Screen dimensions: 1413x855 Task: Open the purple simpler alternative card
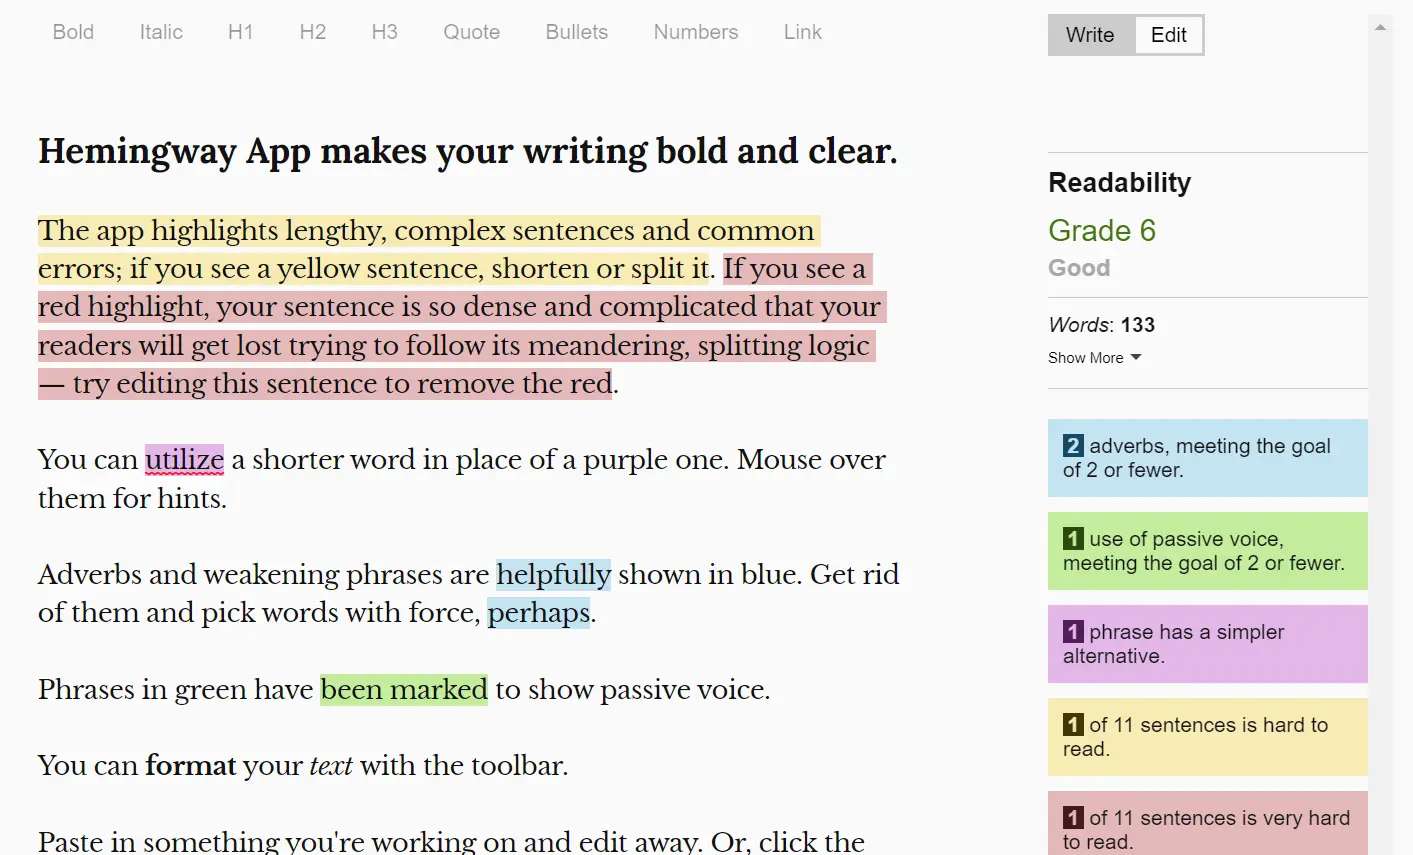pos(1207,644)
